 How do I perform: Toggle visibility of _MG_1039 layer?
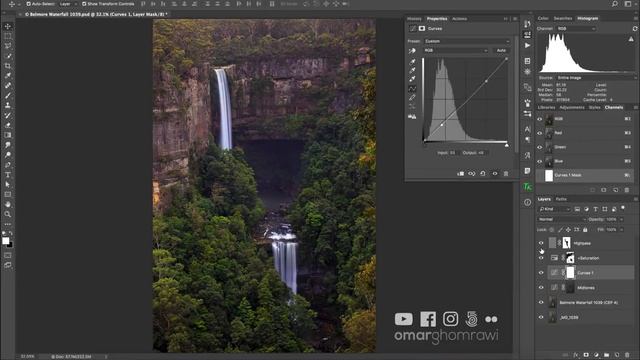541,317
